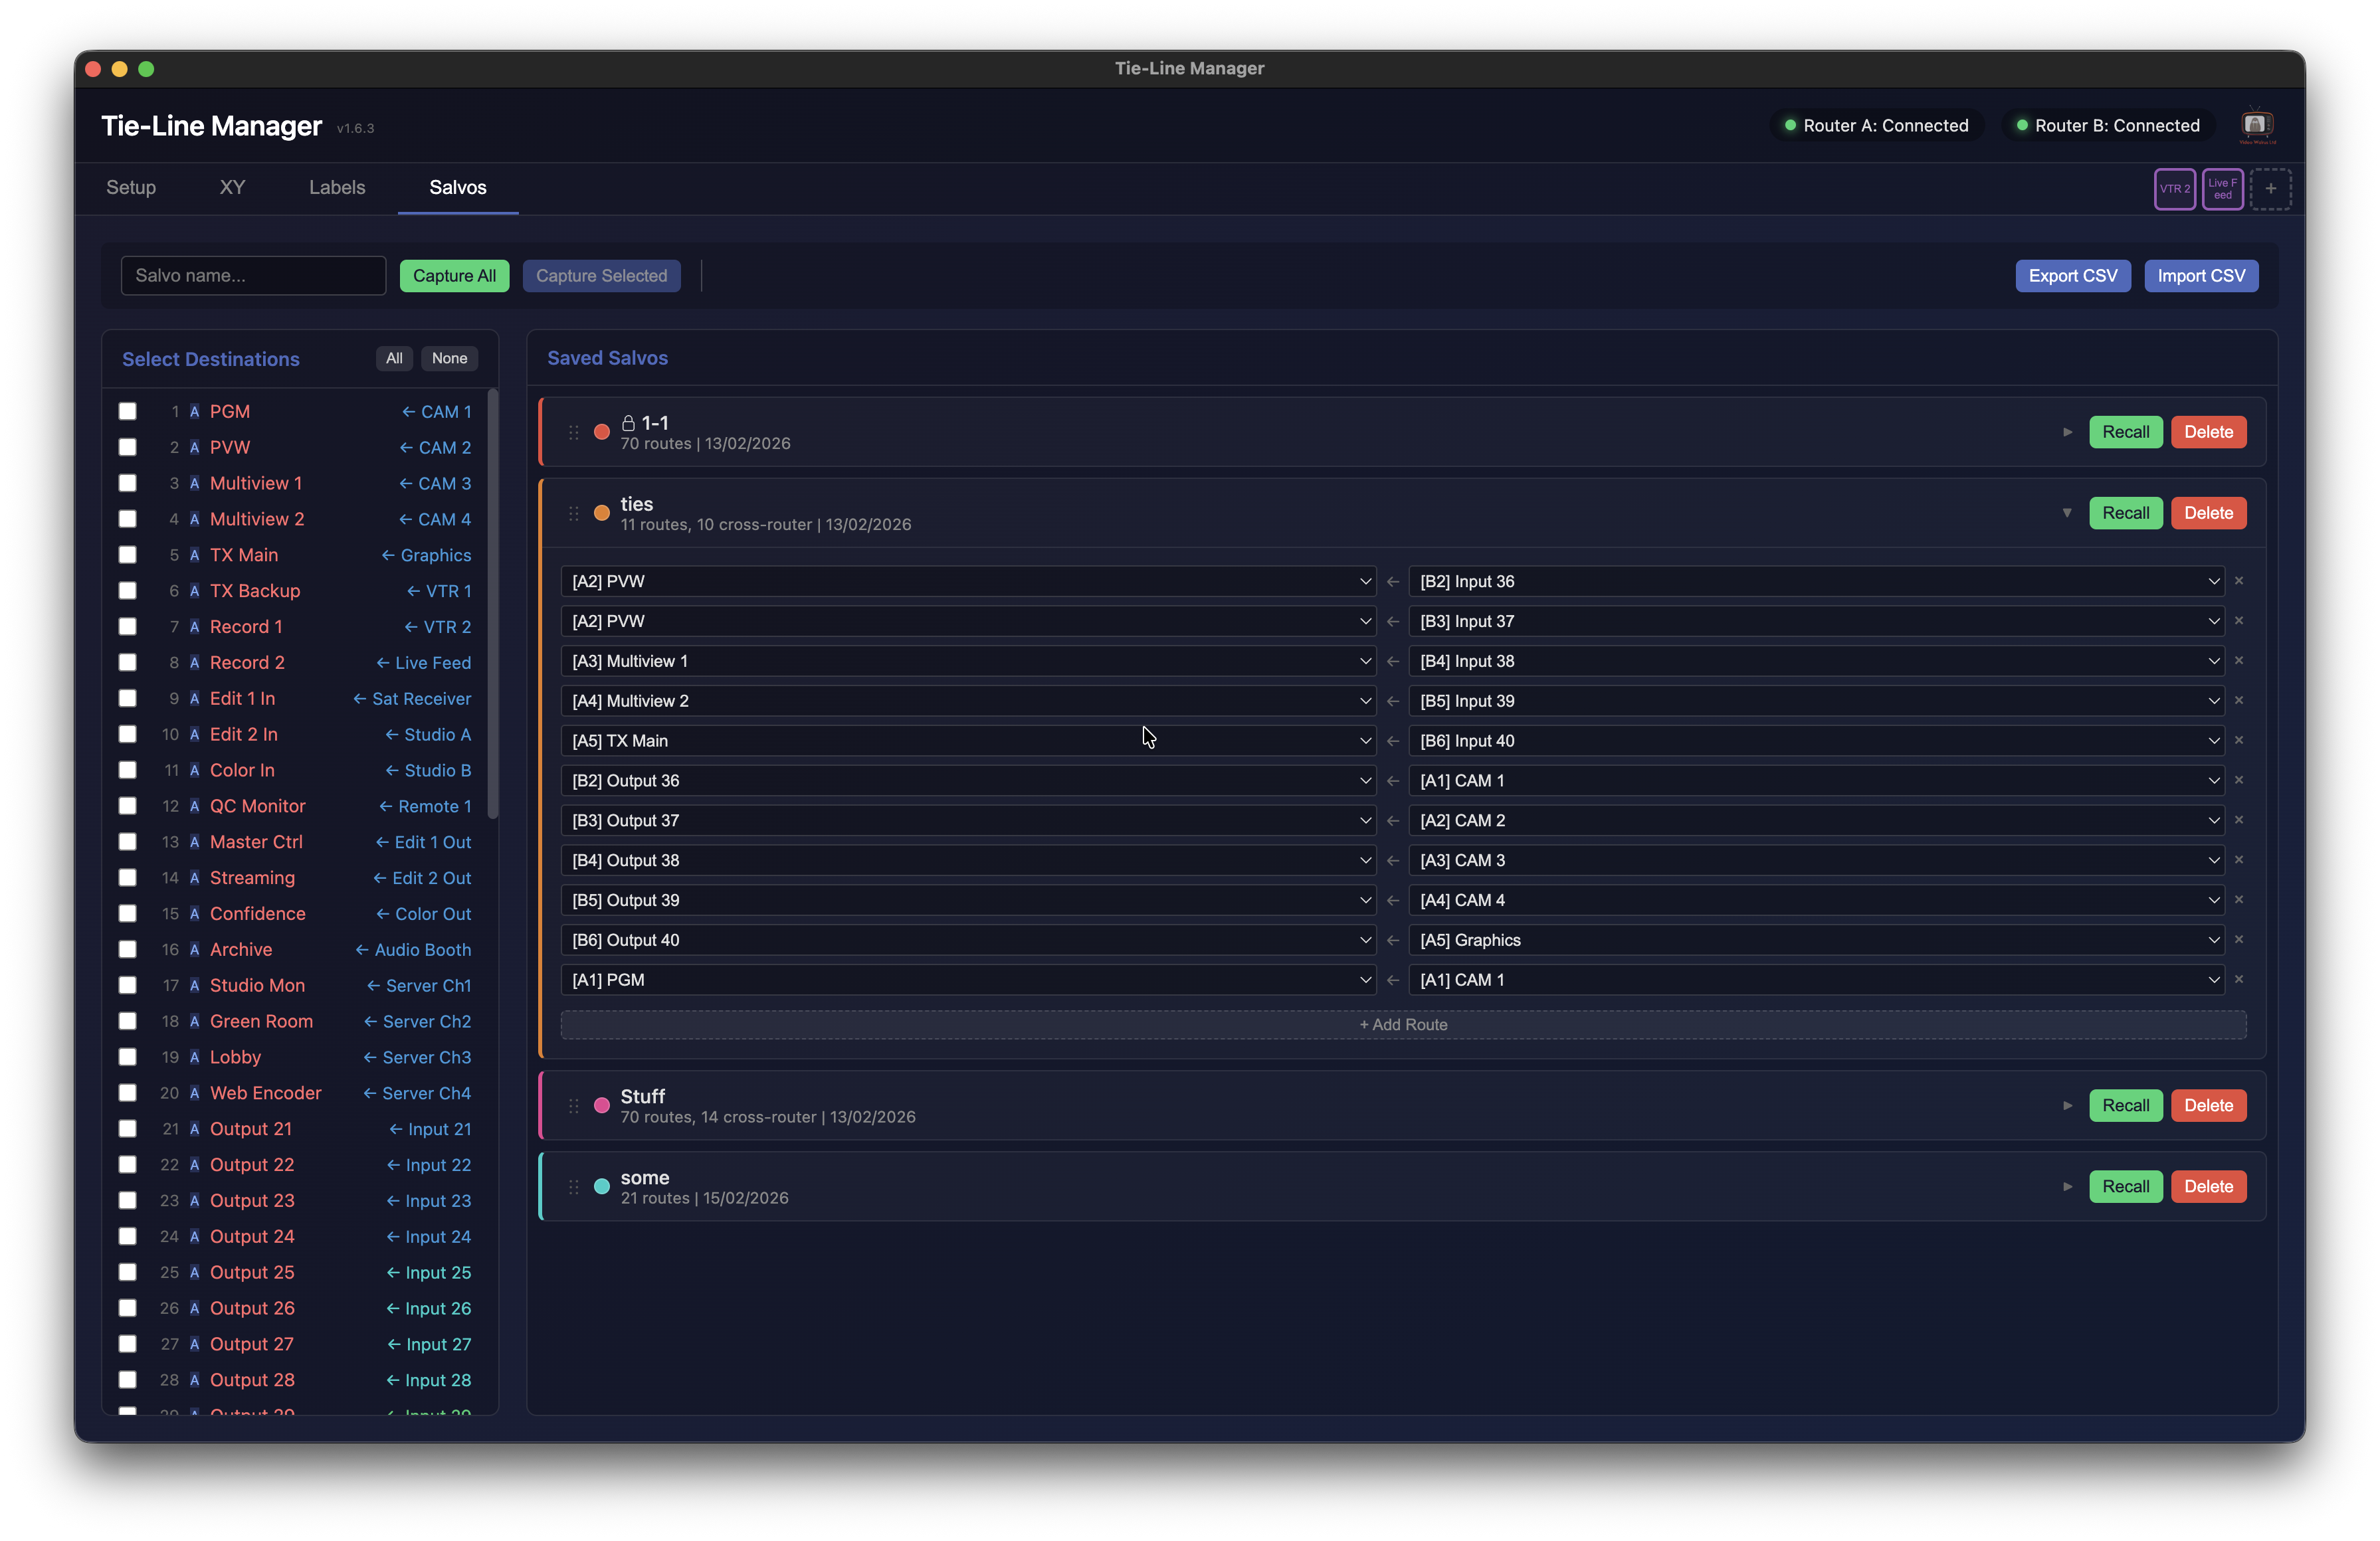The width and height of the screenshot is (2380, 1541).
Task: Tick the TX Backup destination checkbox
Action: click(x=128, y=591)
